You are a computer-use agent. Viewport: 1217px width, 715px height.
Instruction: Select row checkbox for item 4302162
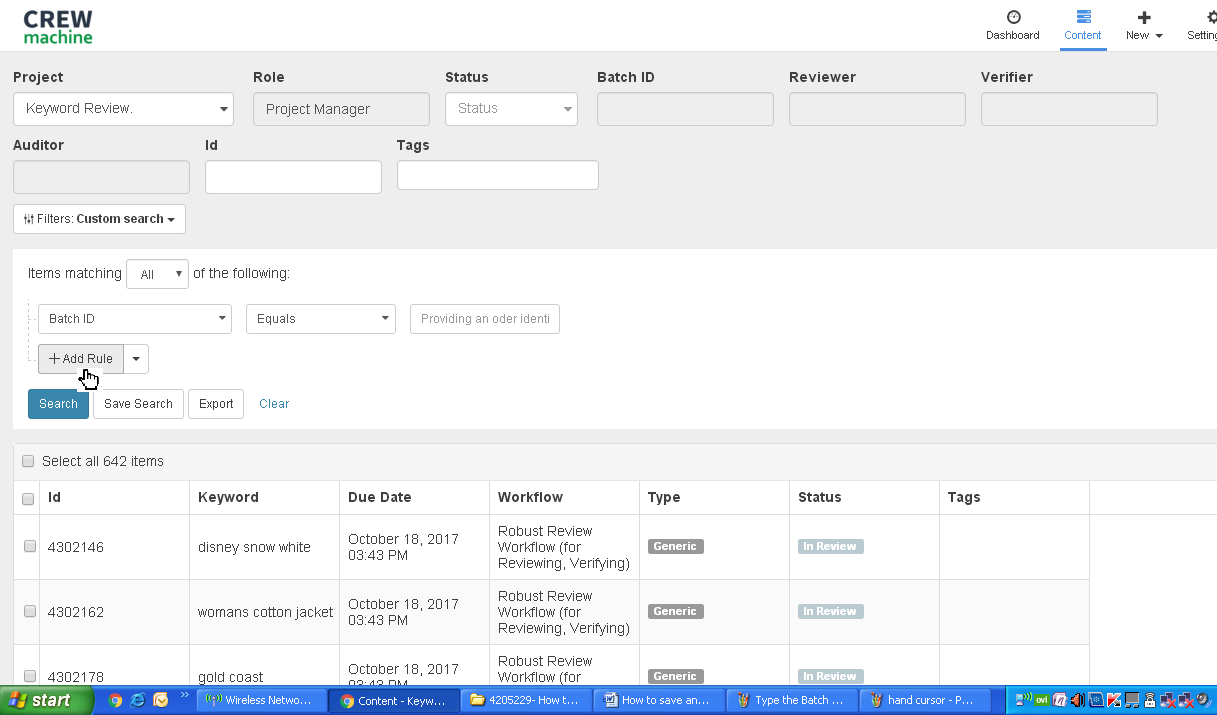(30, 612)
